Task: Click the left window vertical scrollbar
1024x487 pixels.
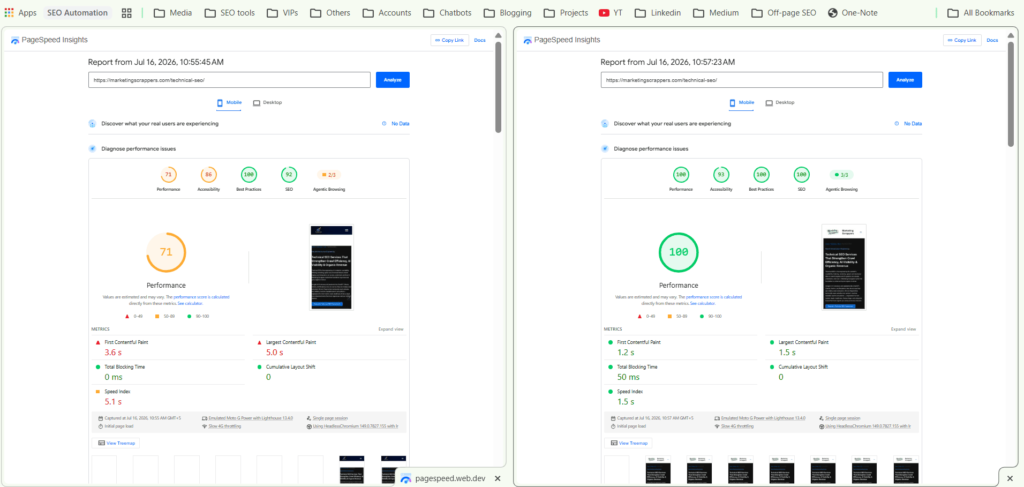Action: click(498, 87)
